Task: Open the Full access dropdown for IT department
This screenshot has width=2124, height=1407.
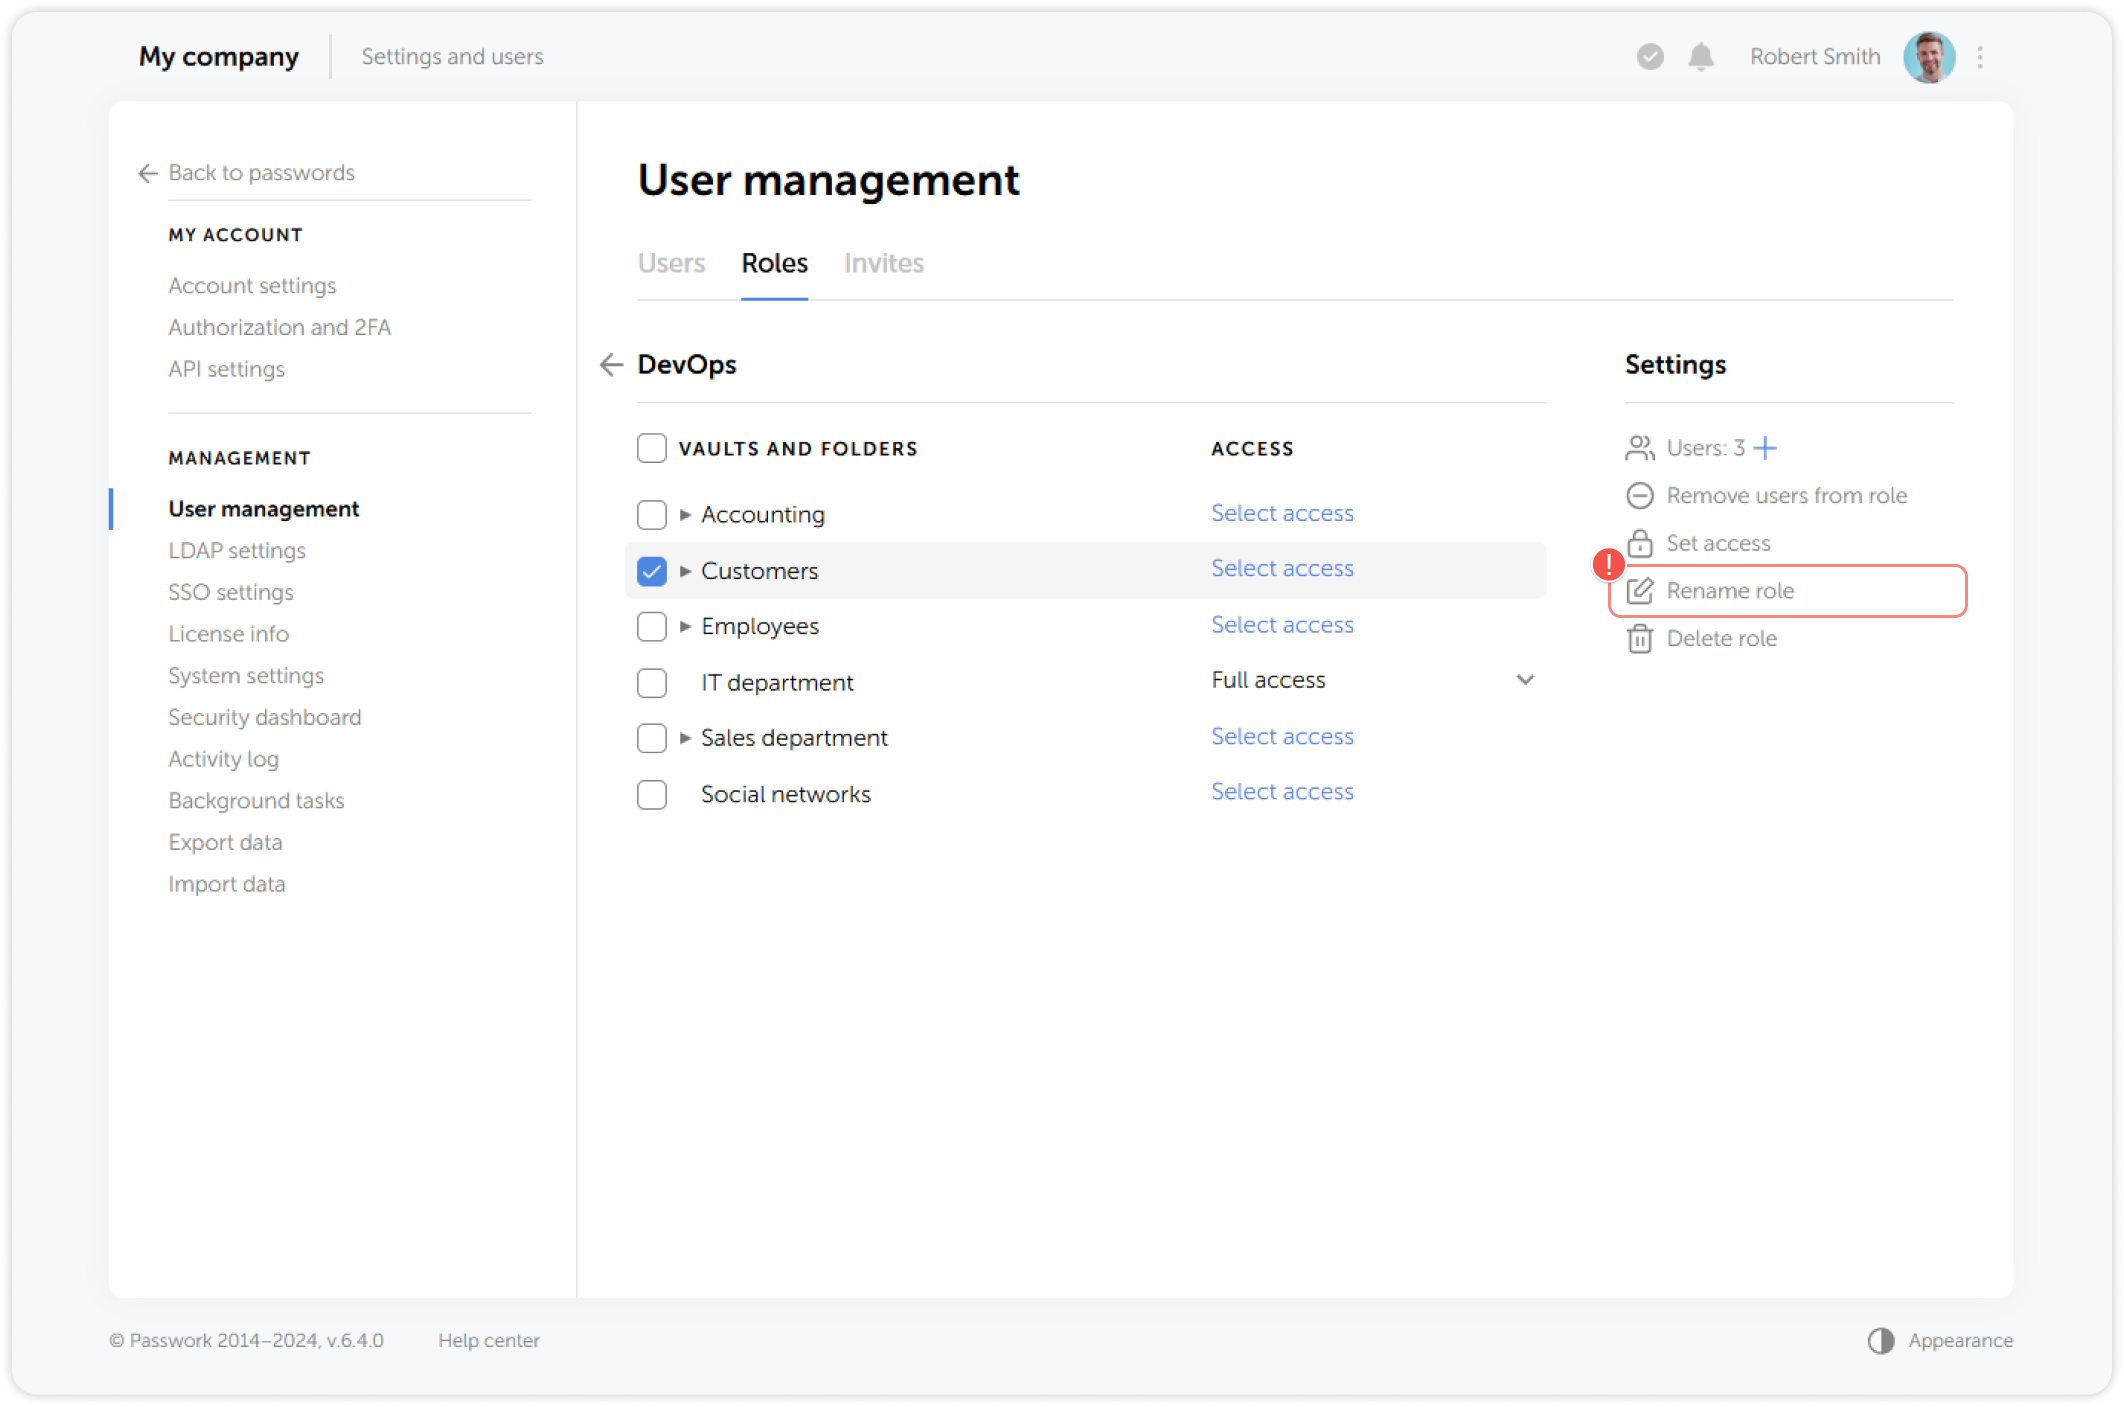Action: click(x=1525, y=680)
